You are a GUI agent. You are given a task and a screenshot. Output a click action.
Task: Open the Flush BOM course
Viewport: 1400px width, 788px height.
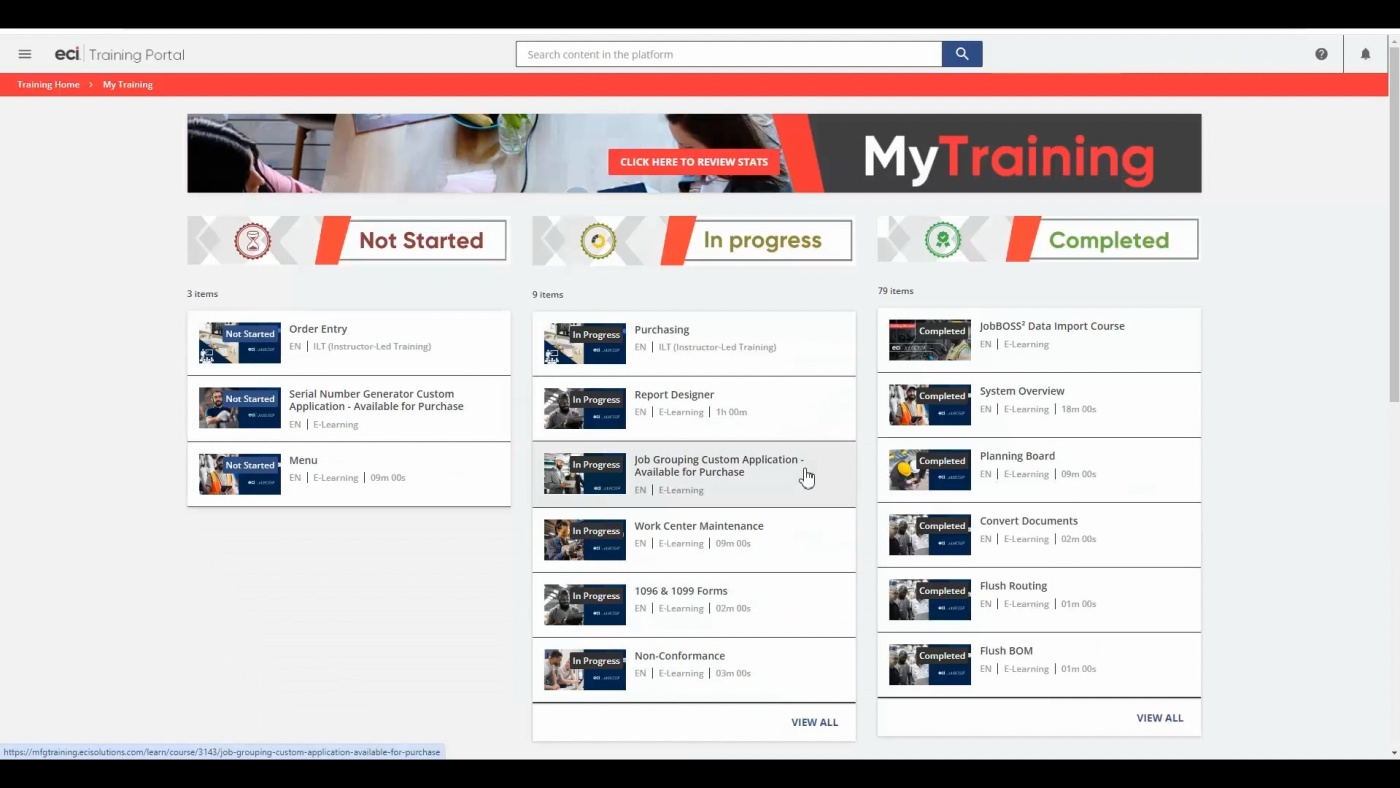[x=1039, y=665]
